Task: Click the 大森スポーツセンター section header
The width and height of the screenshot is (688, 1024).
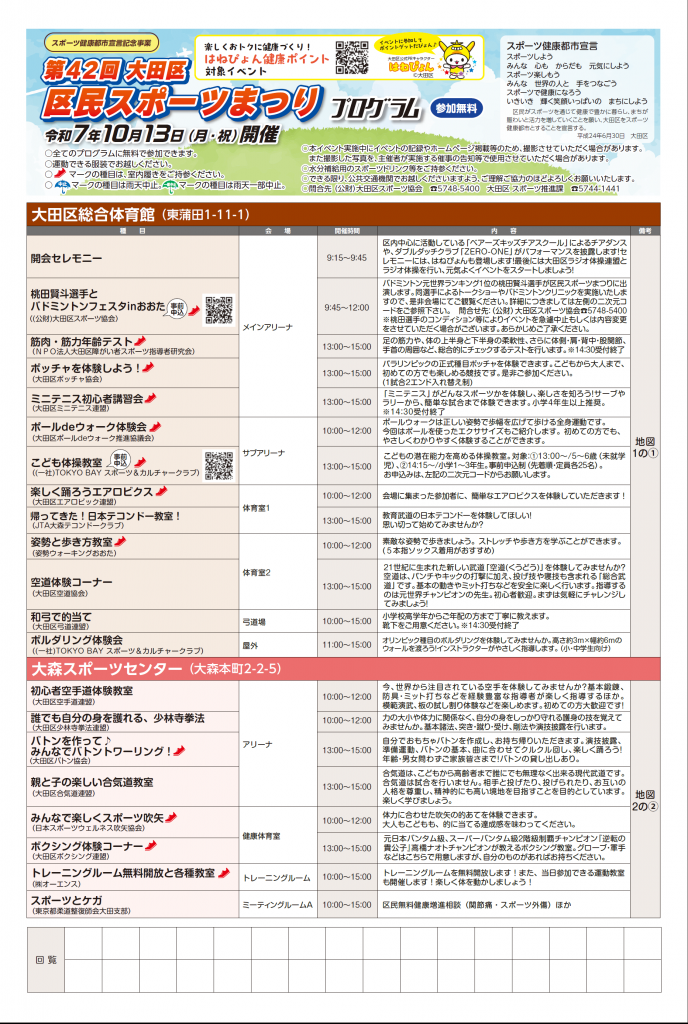Action: click(x=343, y=669)
